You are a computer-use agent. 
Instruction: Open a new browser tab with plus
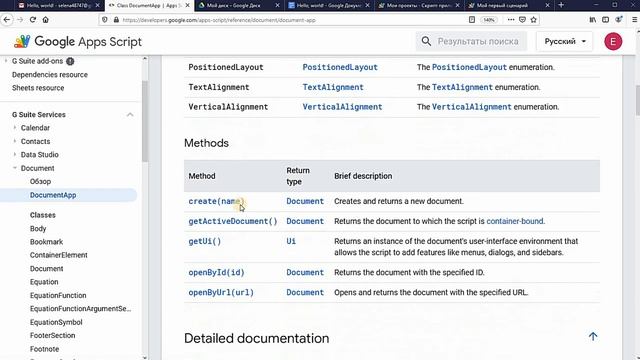tap(561, 5)
